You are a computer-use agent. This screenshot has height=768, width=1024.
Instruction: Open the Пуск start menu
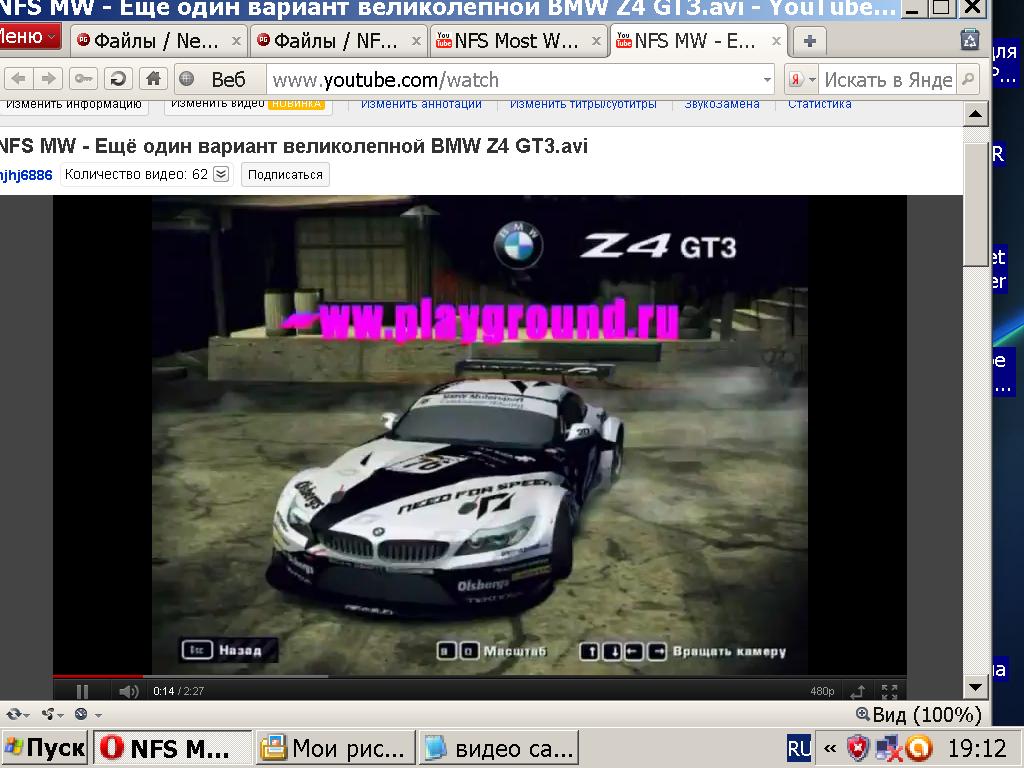pos(45,748)
